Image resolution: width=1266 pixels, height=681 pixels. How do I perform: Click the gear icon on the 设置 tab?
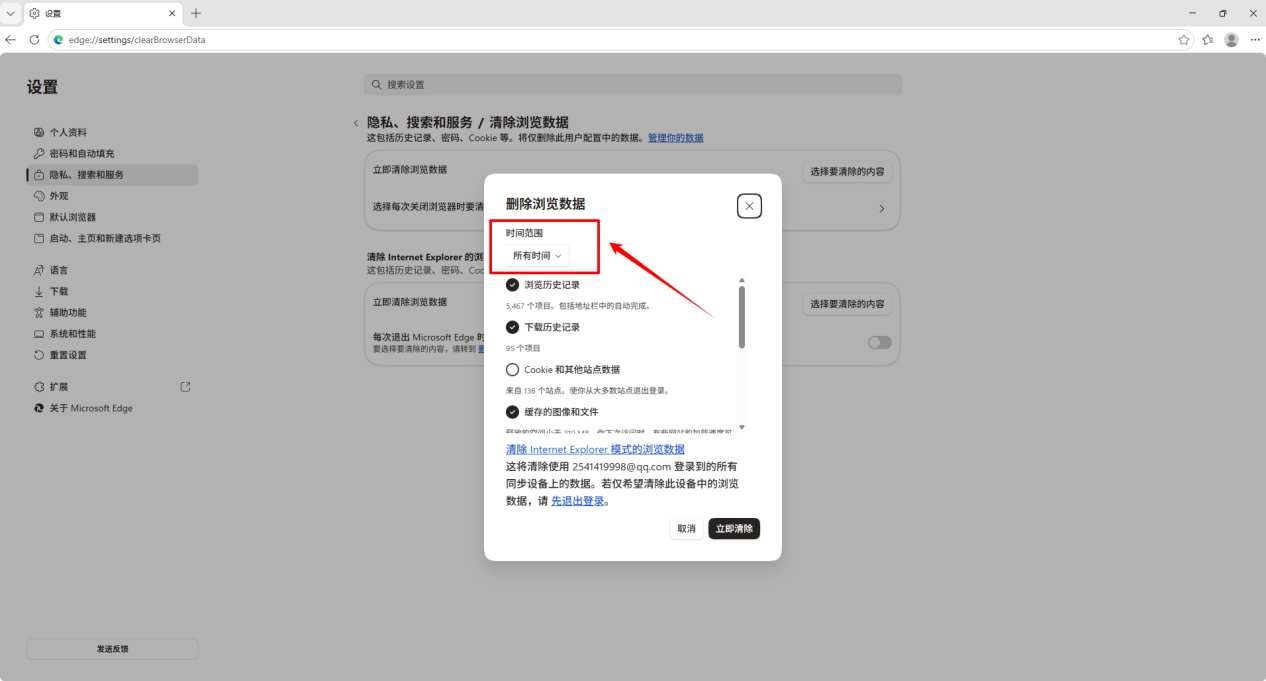(x=34, y=13)
